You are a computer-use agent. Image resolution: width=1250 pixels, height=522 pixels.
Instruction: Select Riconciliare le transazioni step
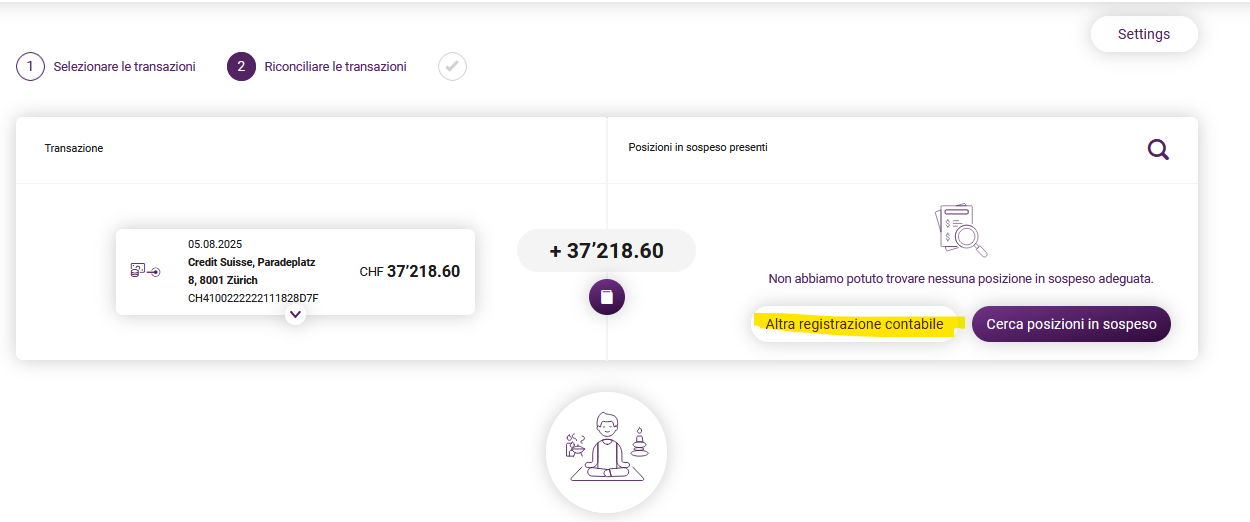(335, 67)
